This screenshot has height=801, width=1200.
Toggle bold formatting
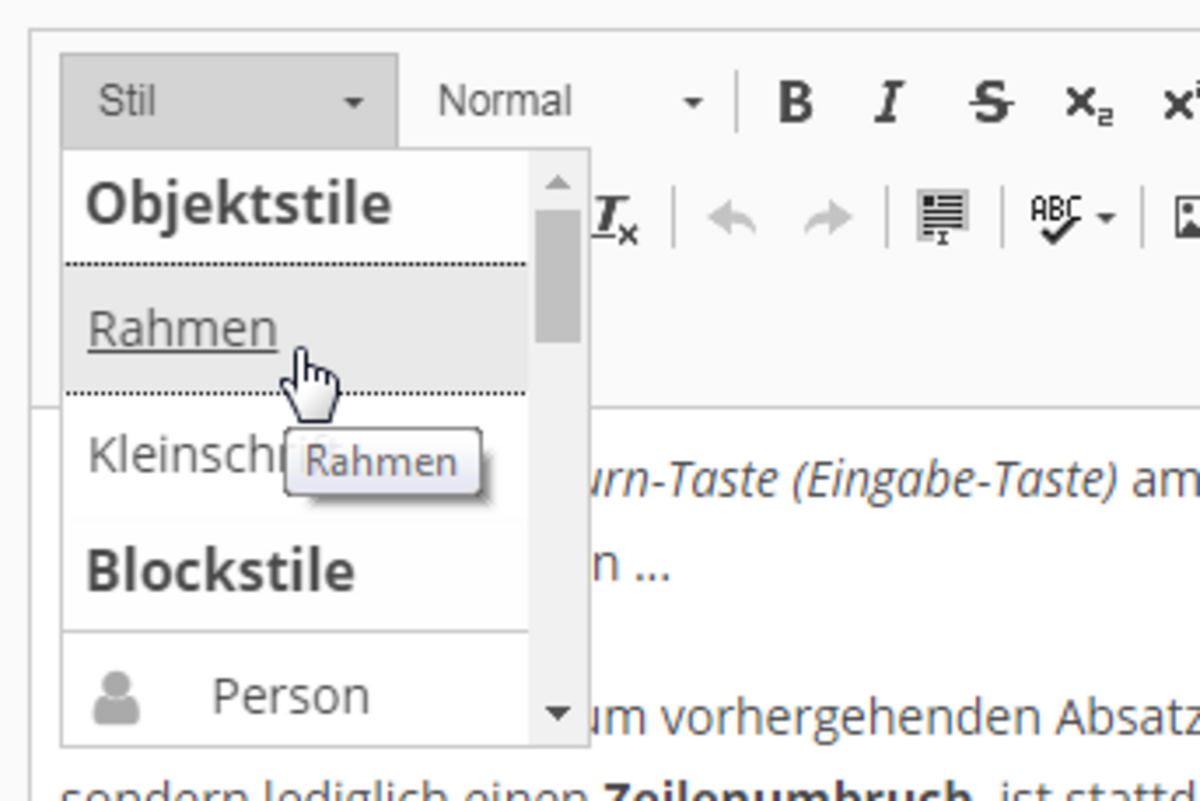point(795,102)
